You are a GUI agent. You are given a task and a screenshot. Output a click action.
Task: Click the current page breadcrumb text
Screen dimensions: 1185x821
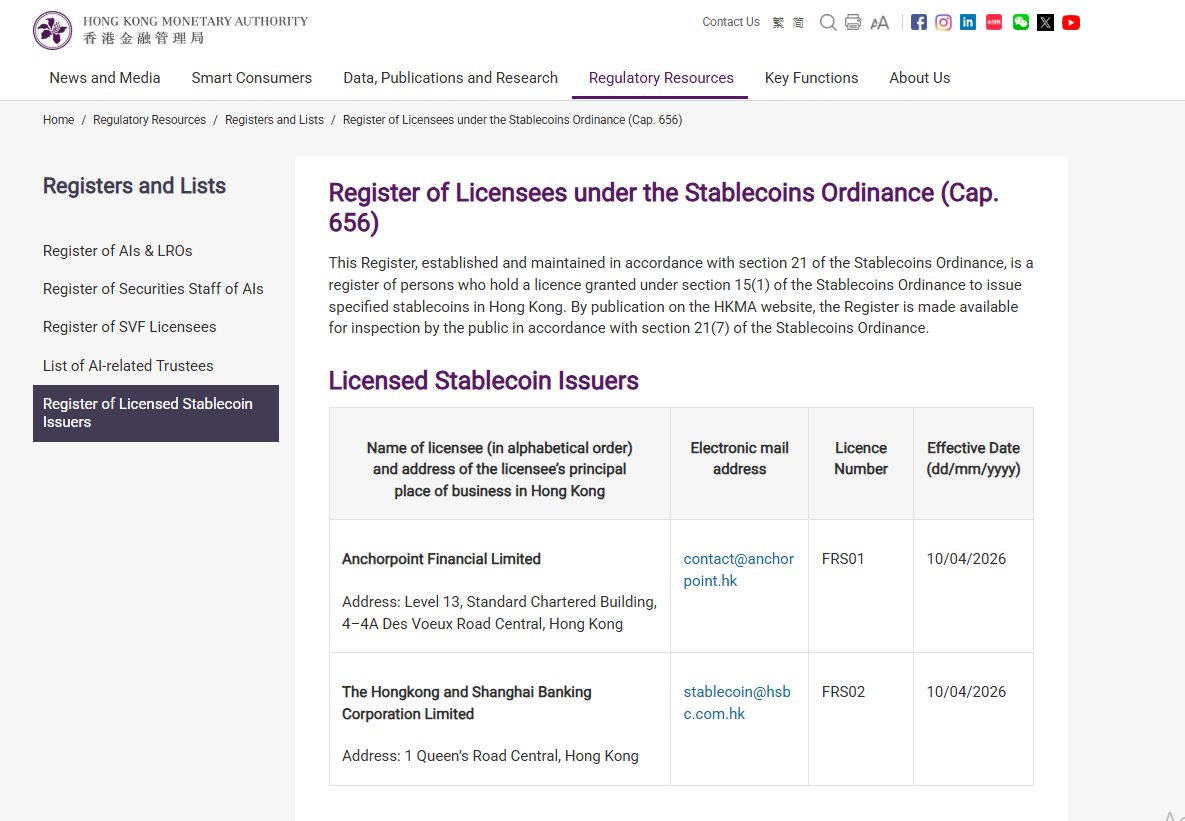tap(512, 119)
